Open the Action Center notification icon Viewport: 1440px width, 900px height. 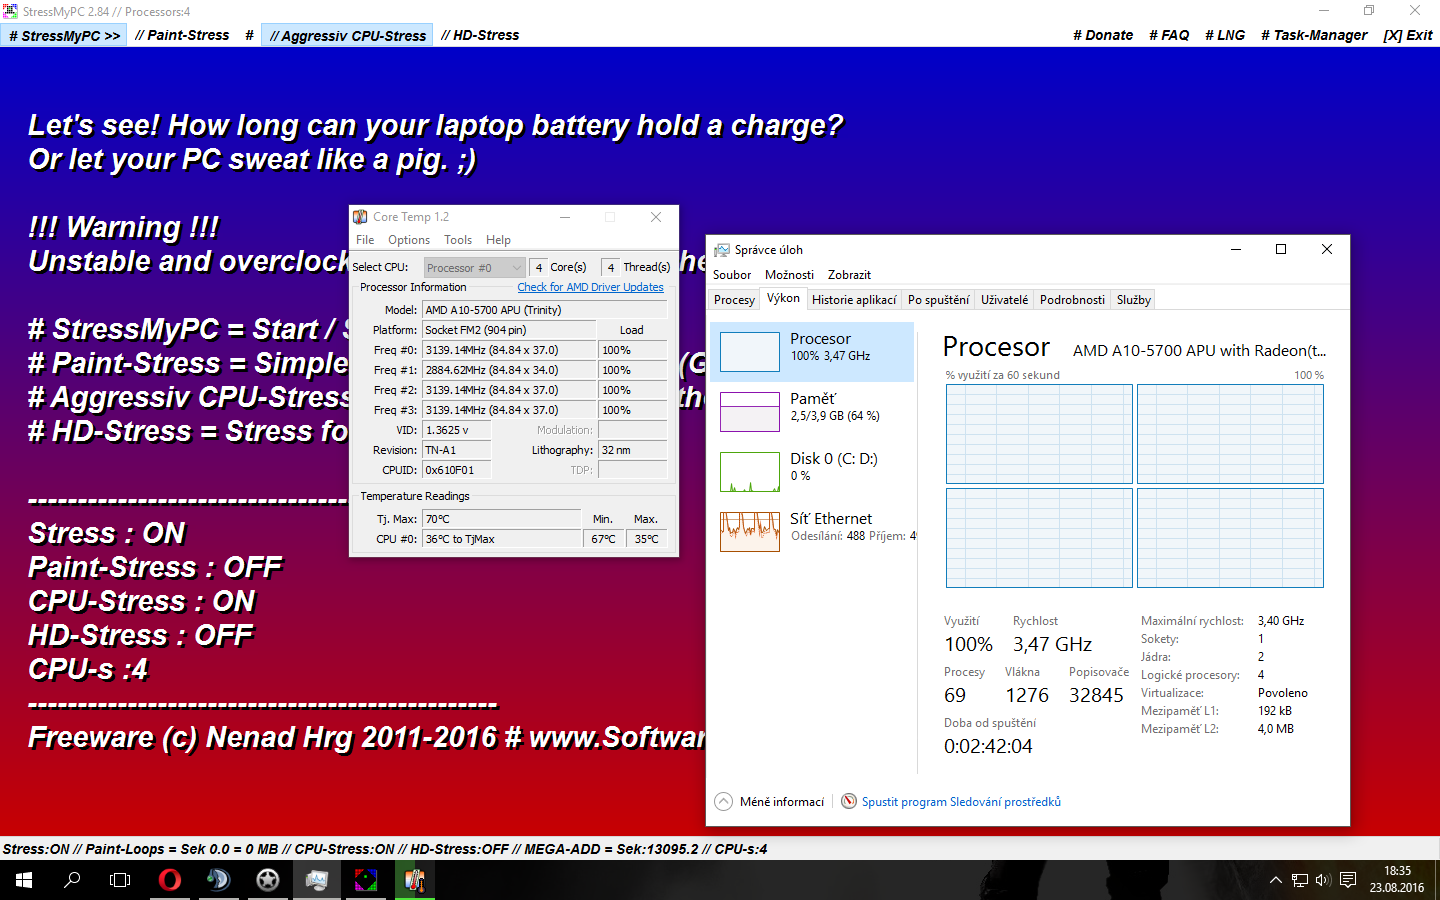(1348, 880)
